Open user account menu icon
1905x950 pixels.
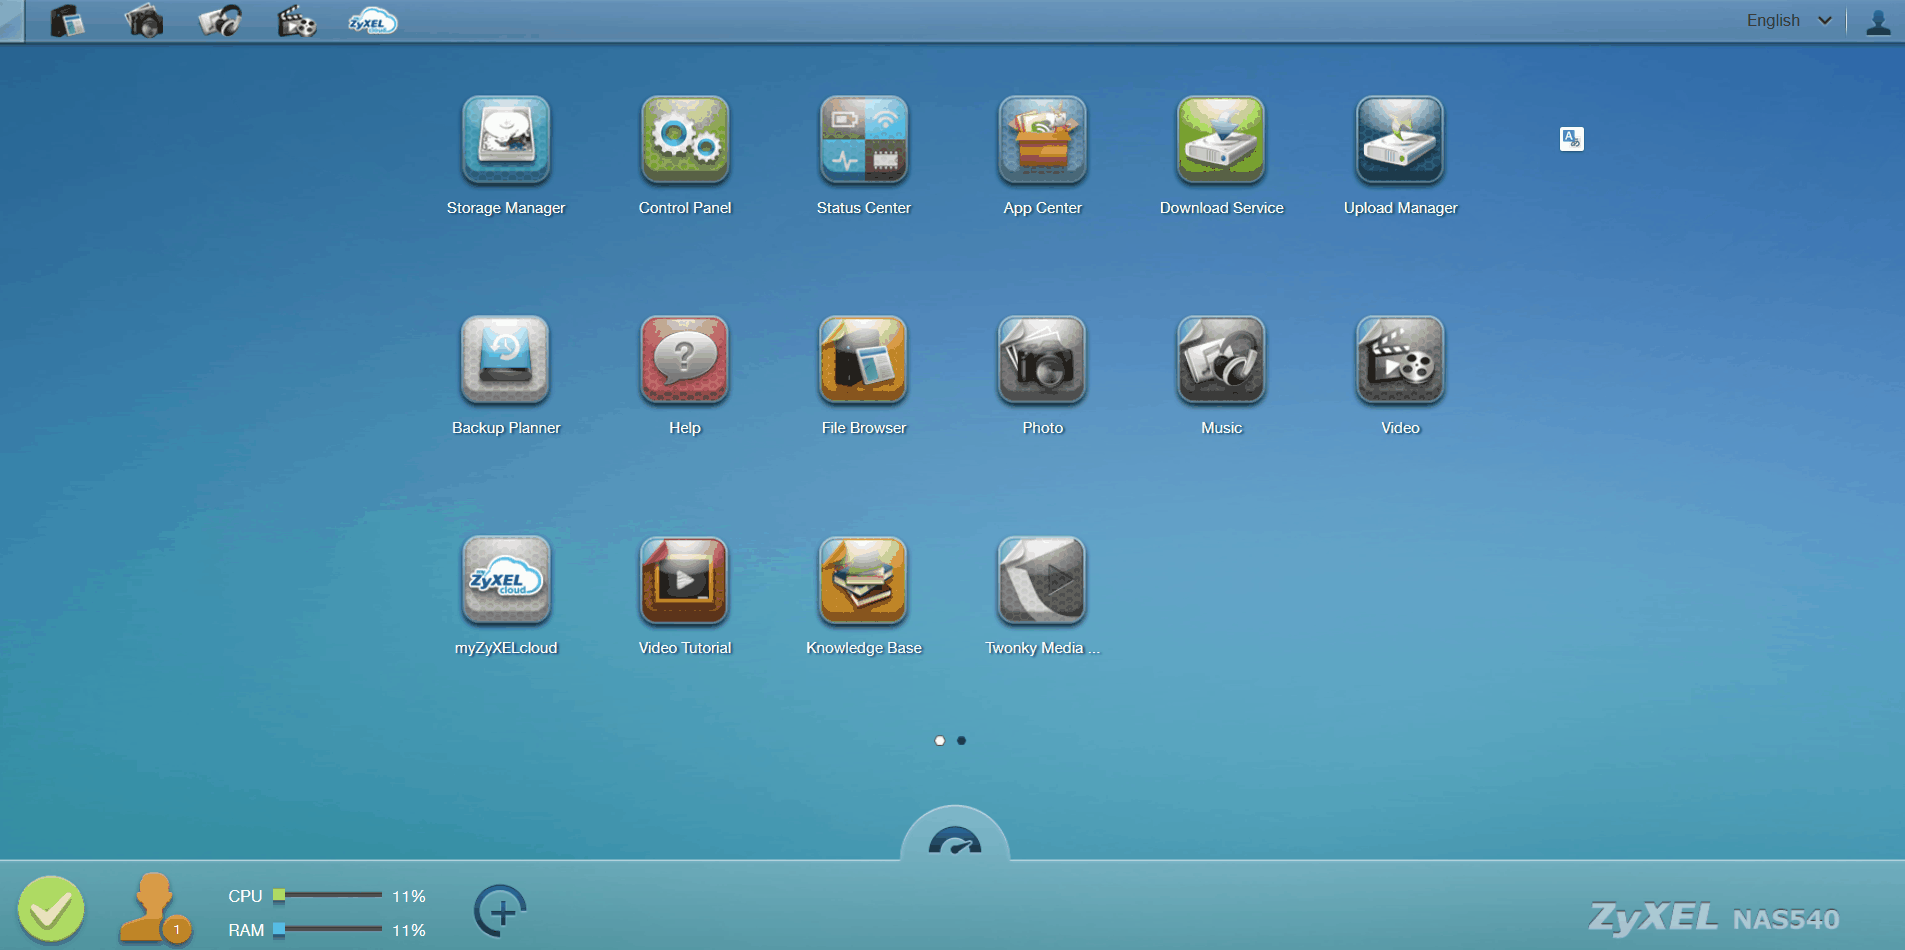point(1878,21)
